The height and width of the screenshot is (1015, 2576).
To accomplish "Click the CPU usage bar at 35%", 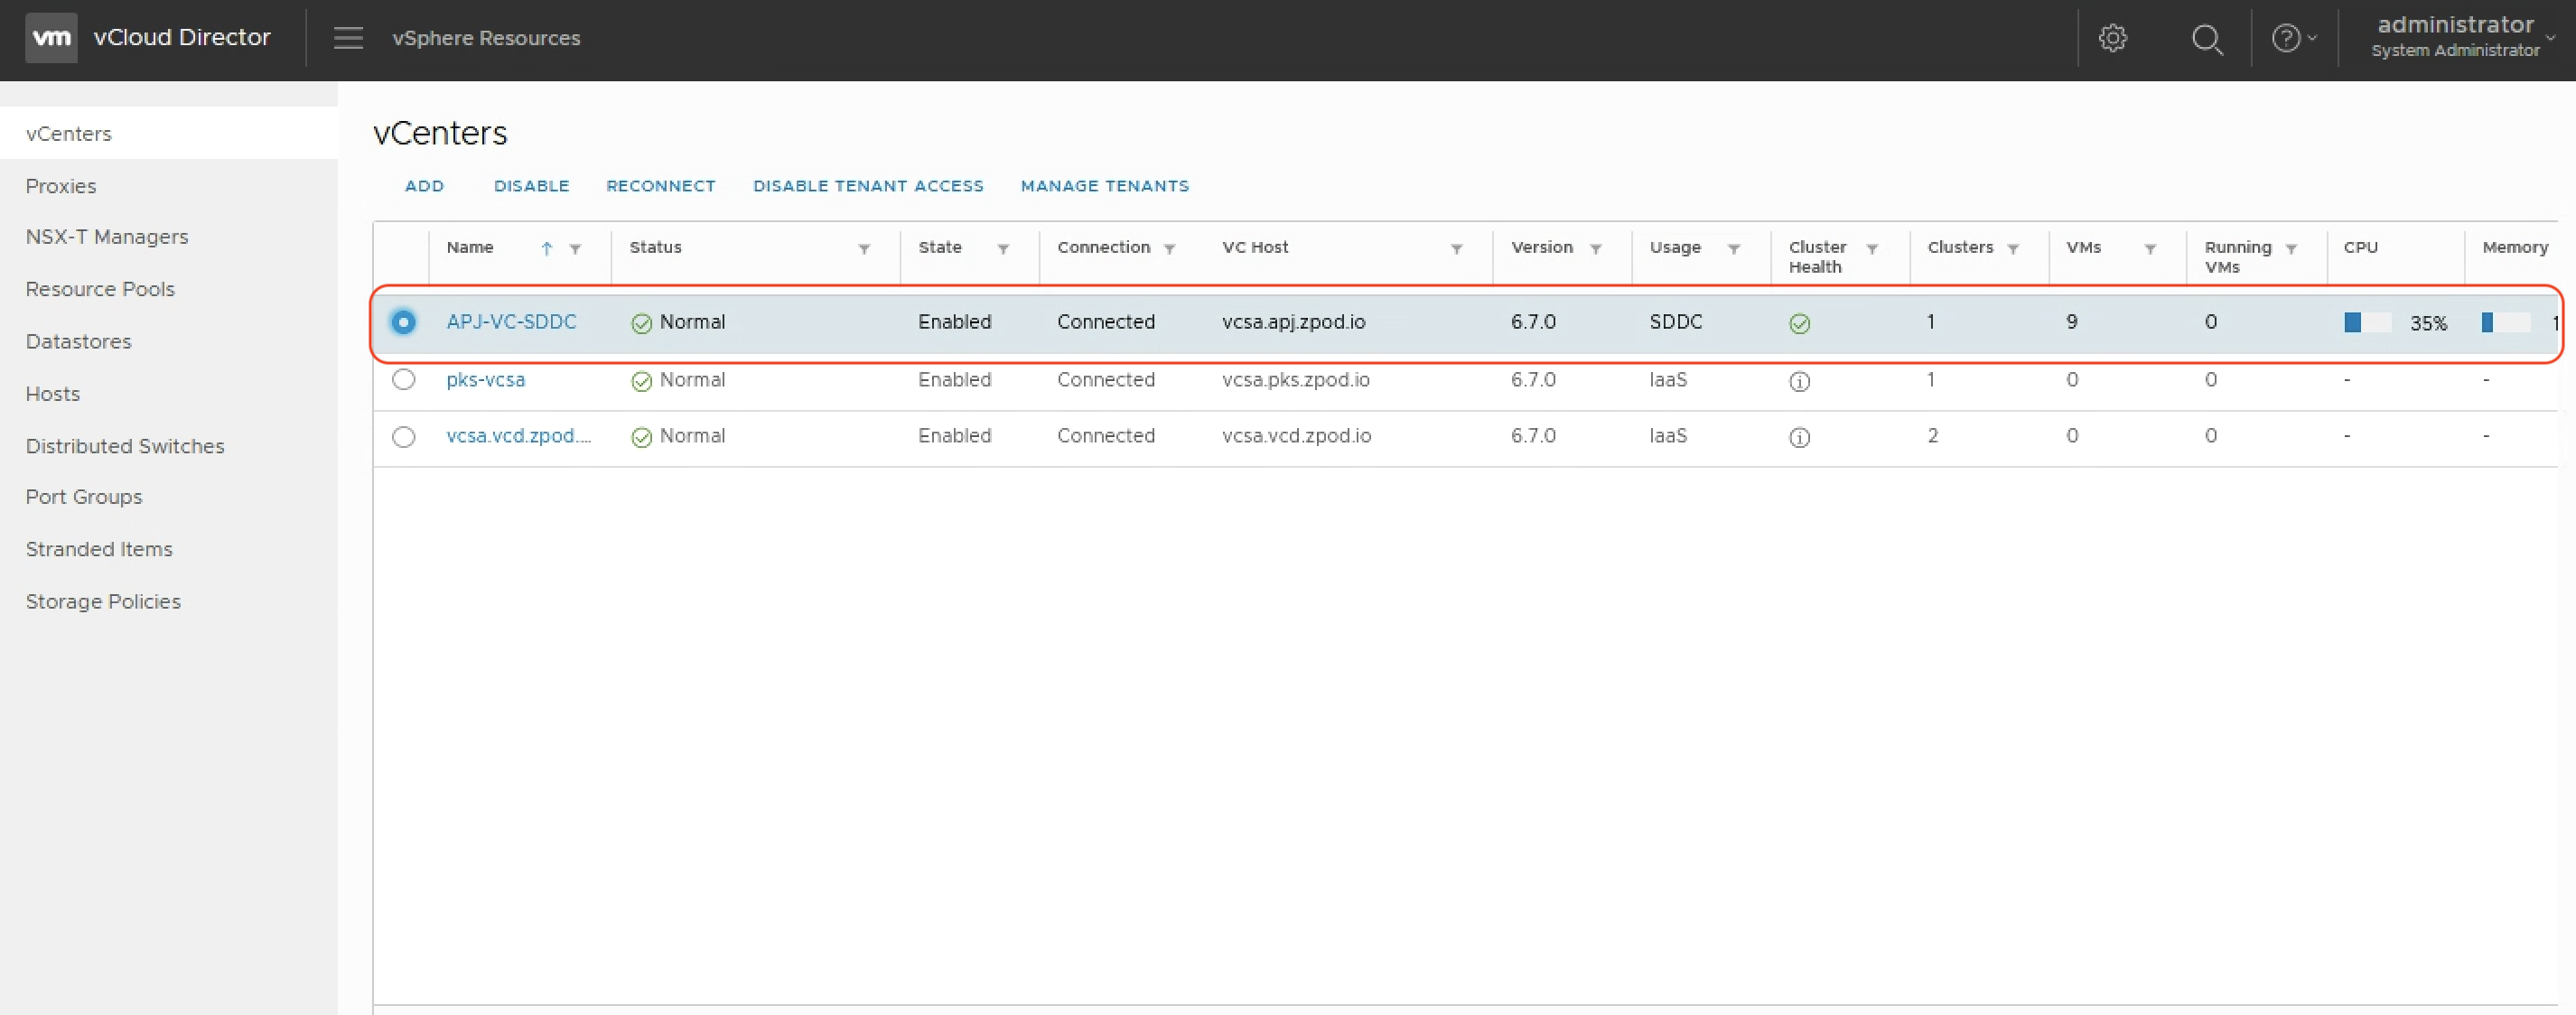I will 2367,322.
